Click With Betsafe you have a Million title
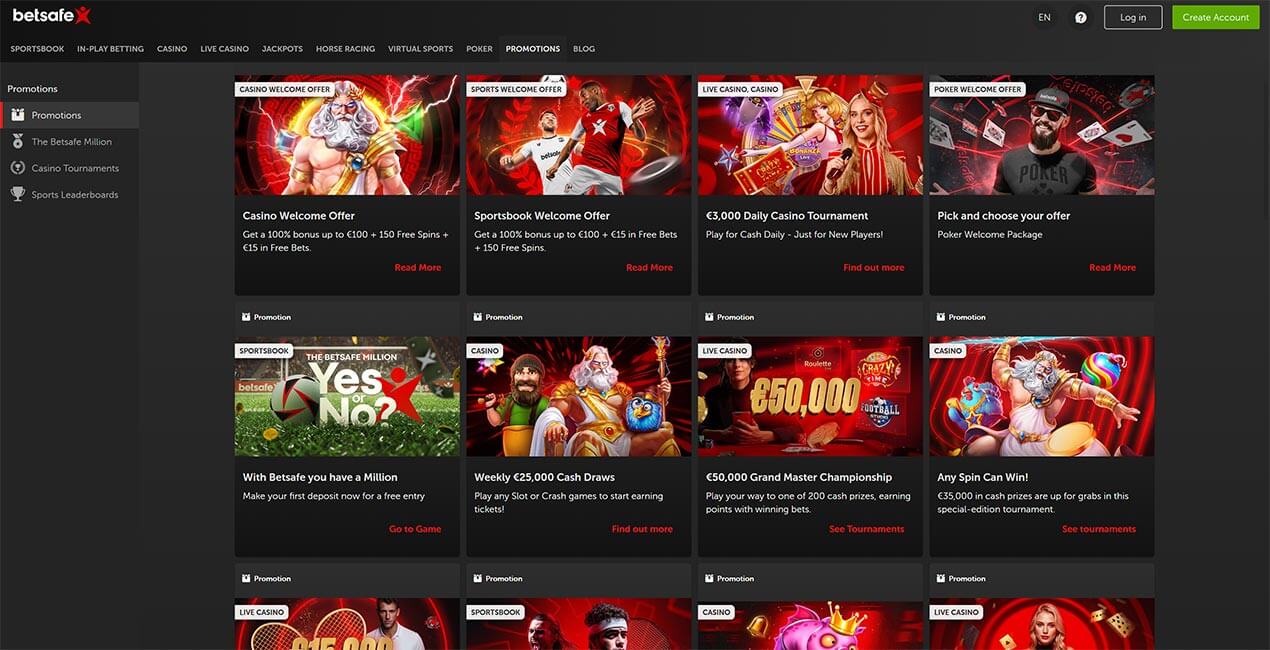 coord(320,477)
